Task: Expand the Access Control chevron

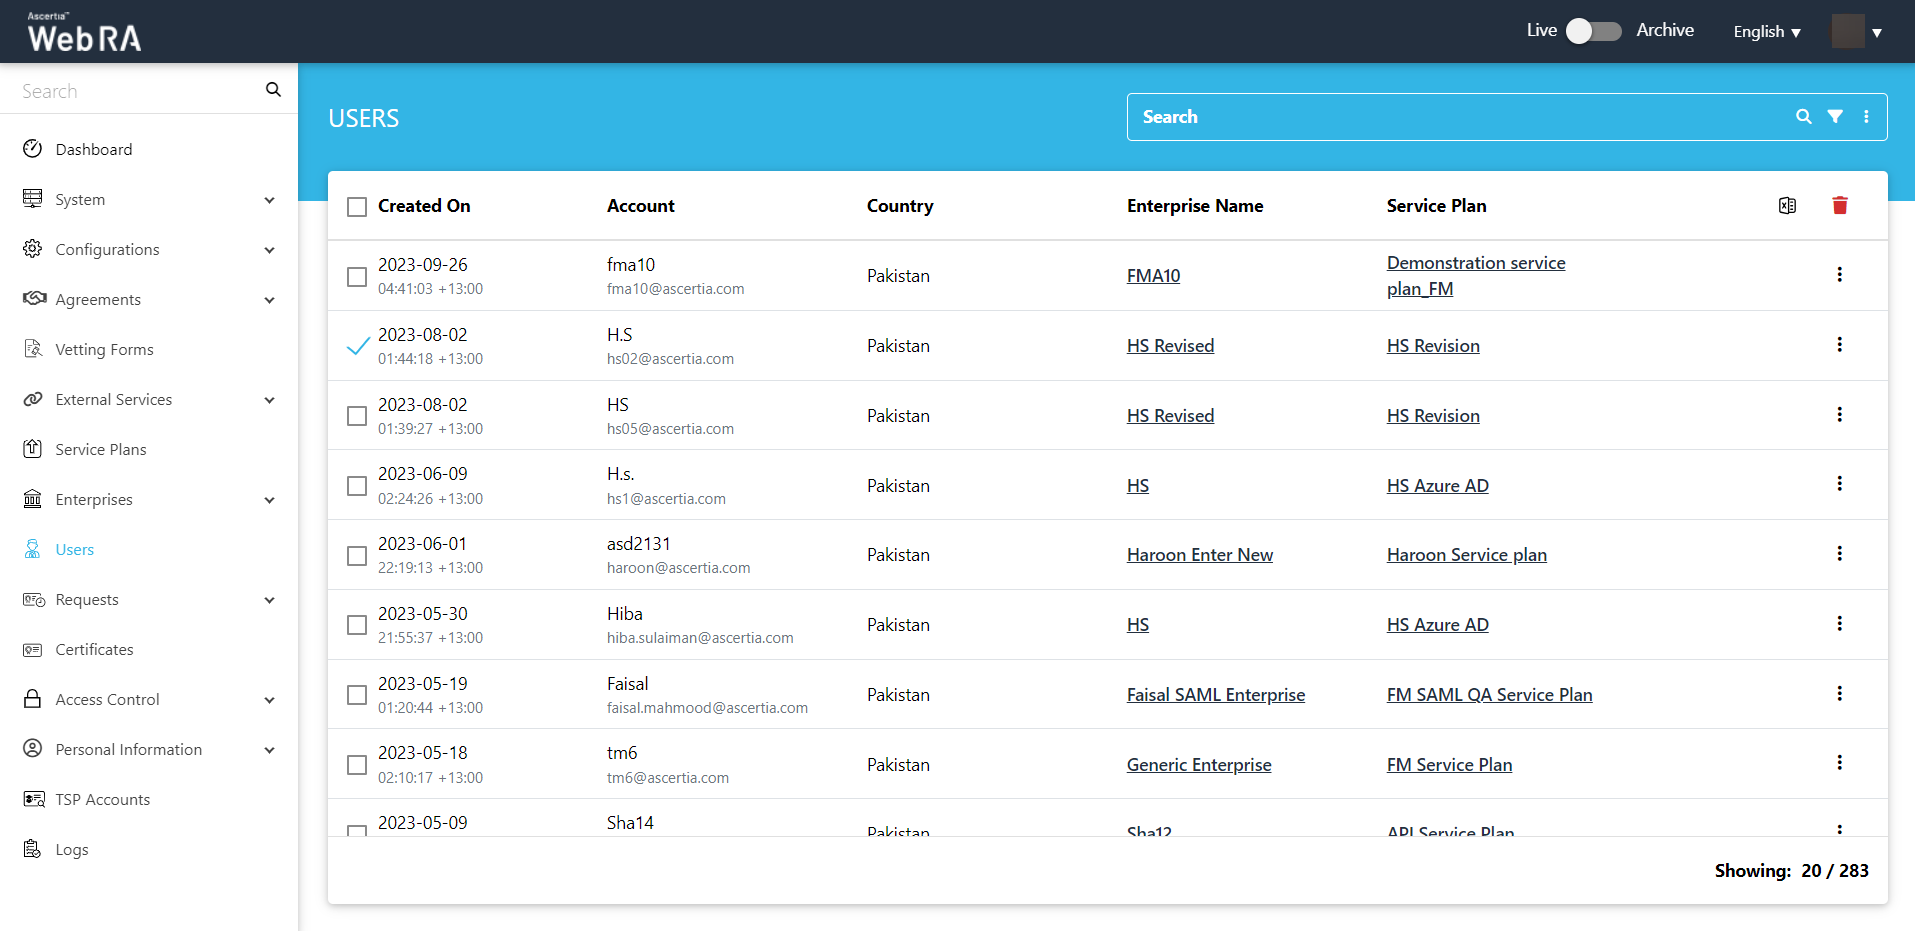Action: 269,700
